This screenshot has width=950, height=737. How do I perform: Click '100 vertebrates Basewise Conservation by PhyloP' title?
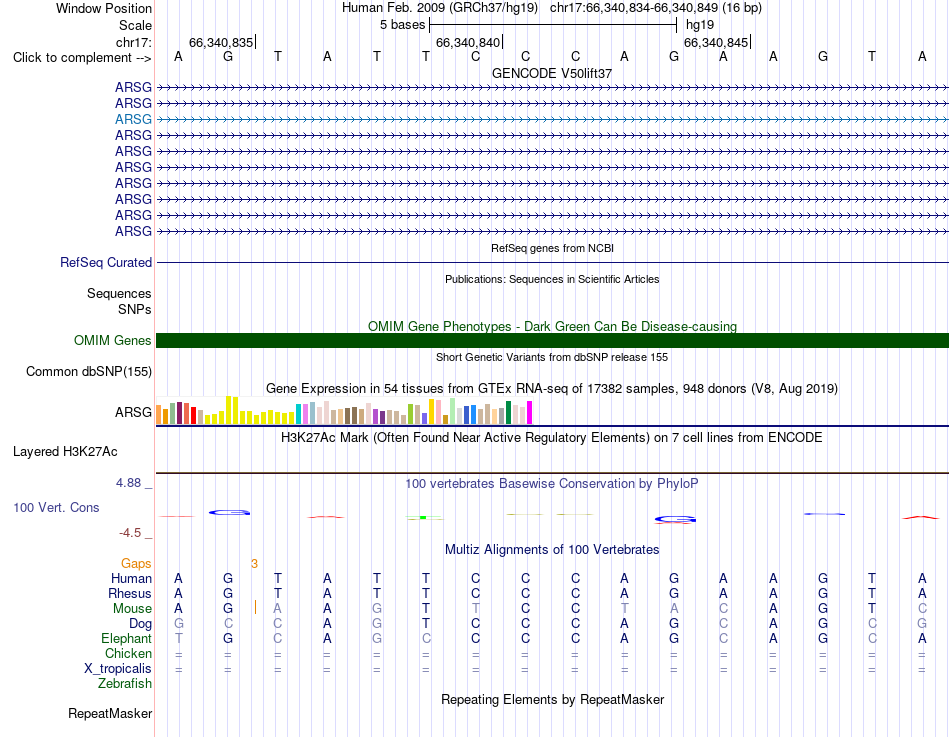552,484
